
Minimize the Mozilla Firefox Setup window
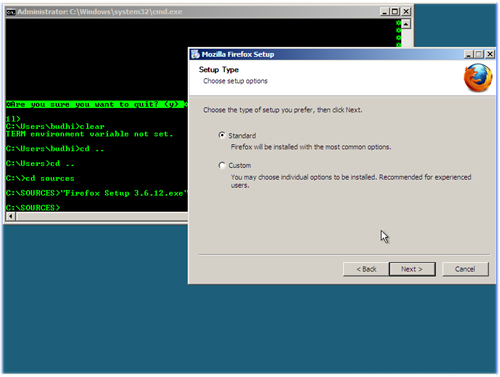(x=469, y=54)
